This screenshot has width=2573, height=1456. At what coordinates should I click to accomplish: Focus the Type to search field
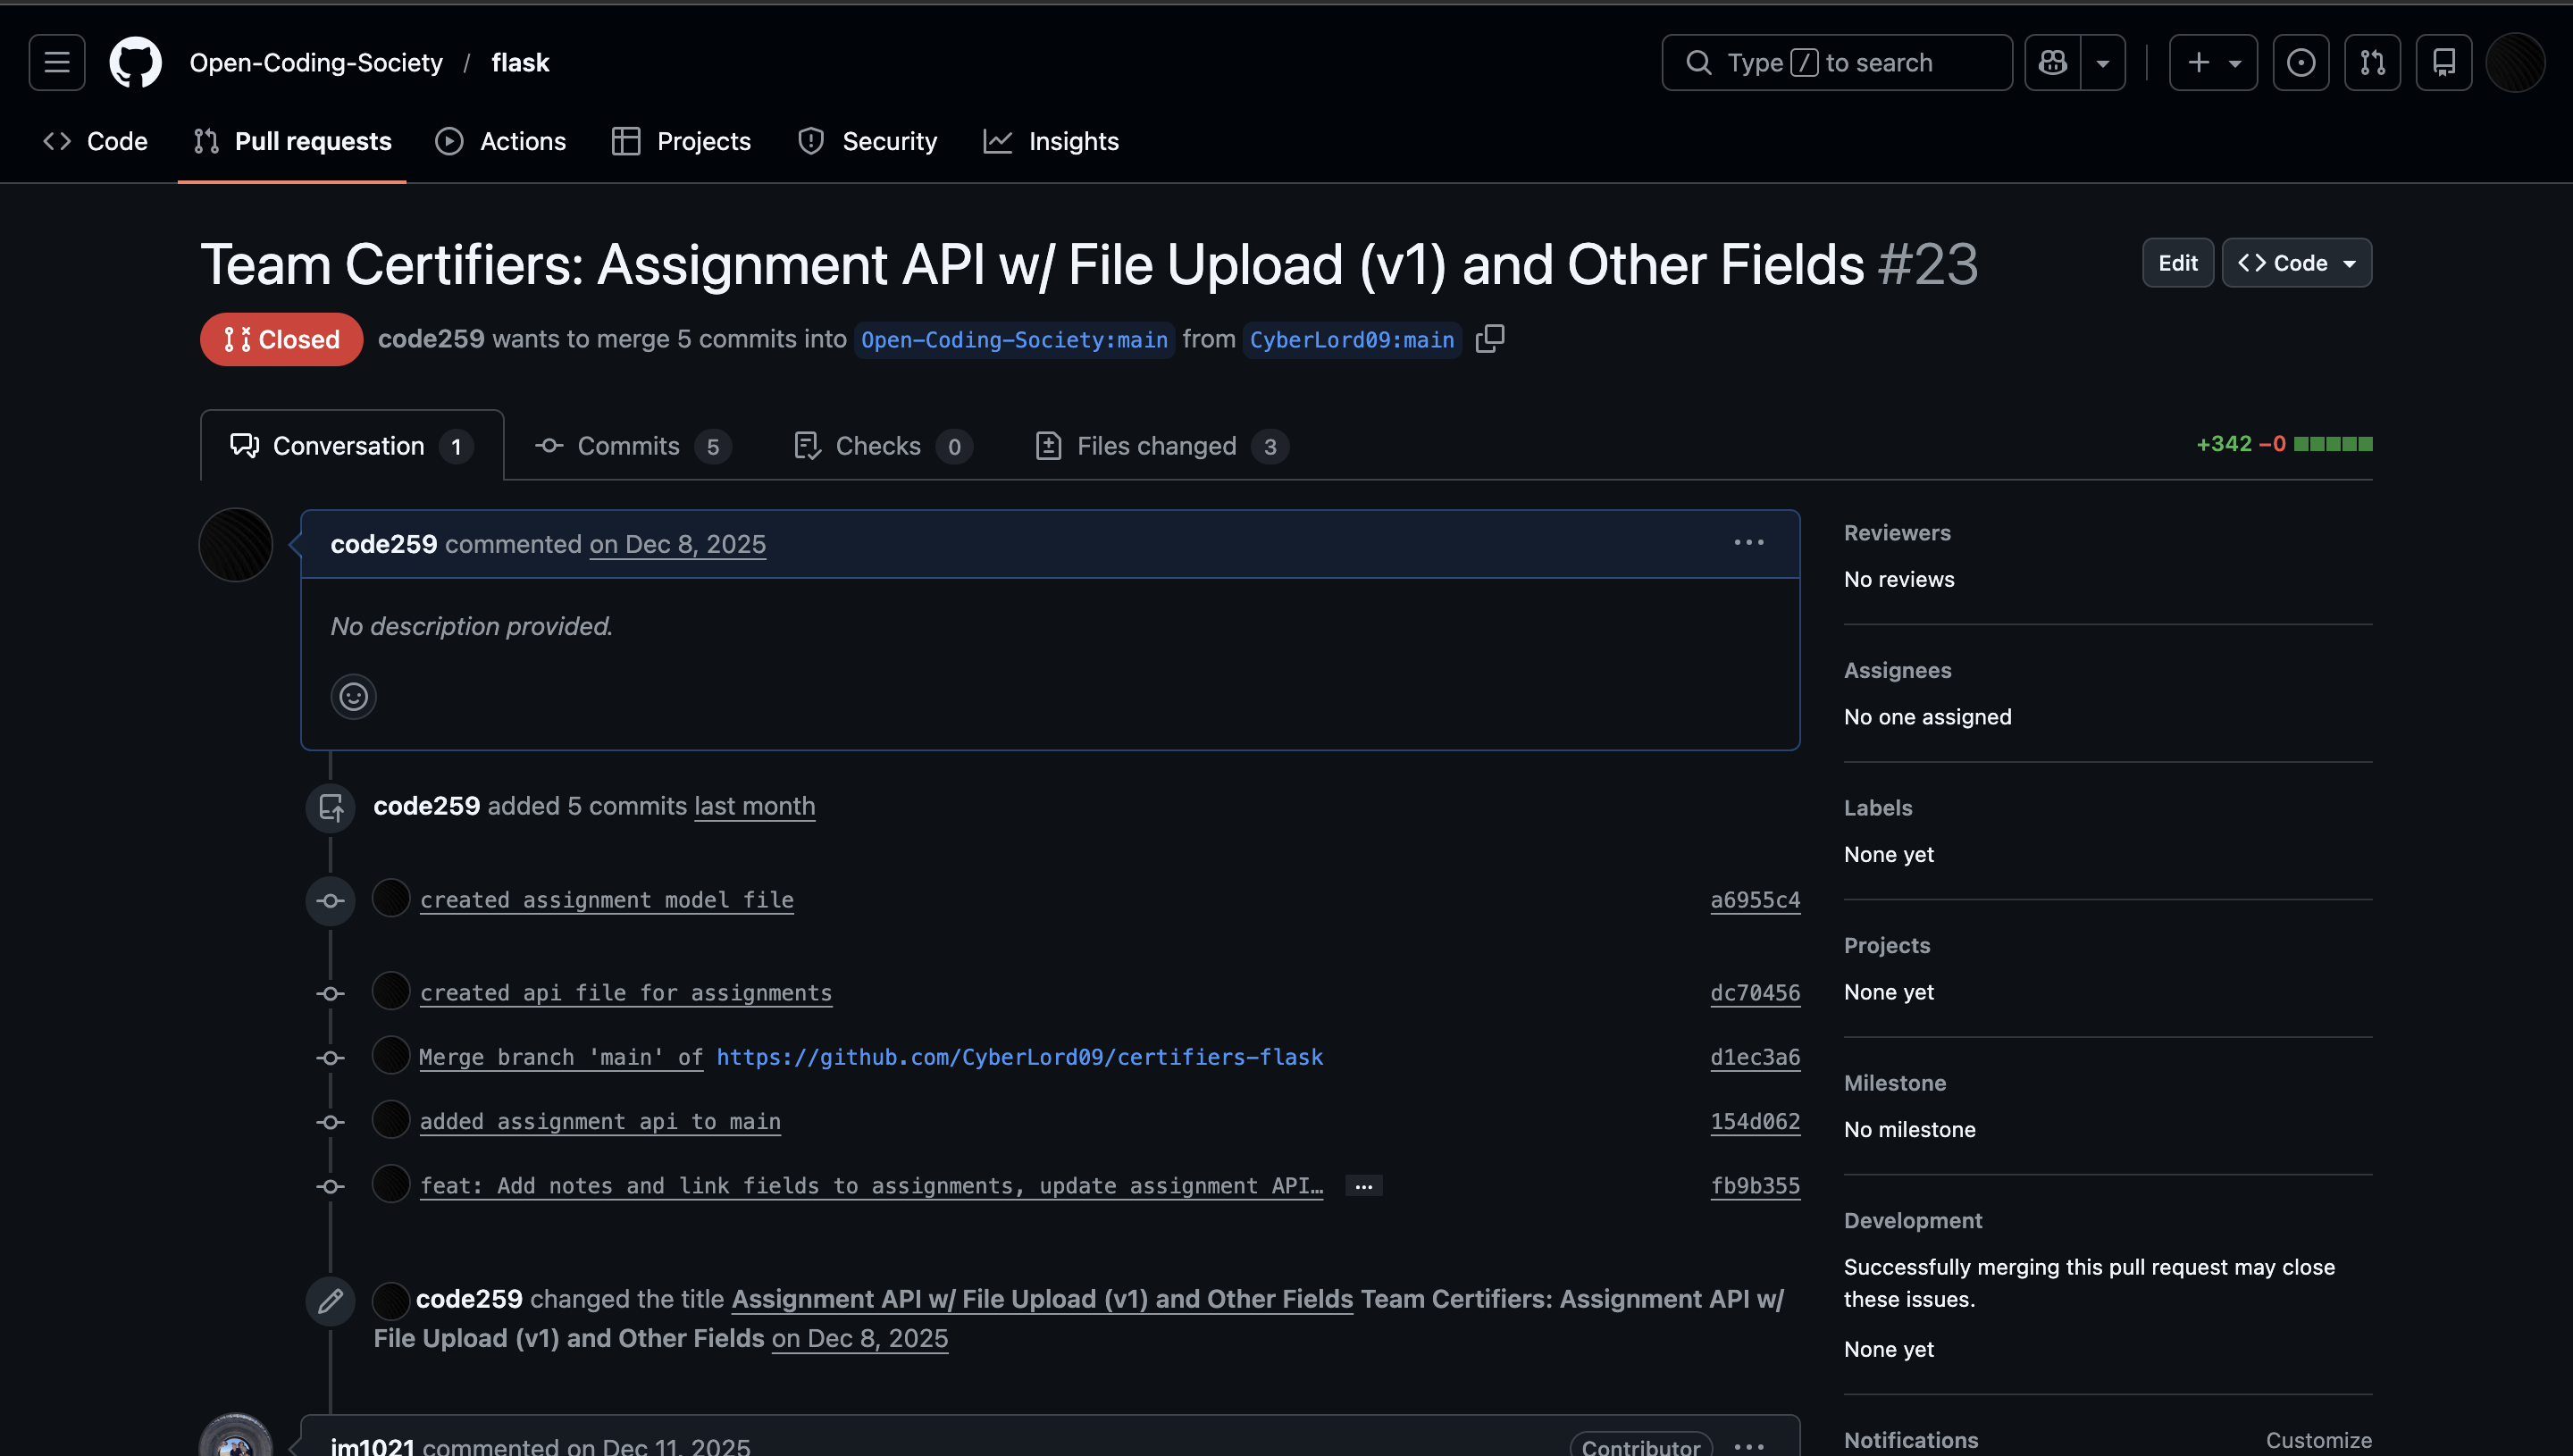point(1836,62)
